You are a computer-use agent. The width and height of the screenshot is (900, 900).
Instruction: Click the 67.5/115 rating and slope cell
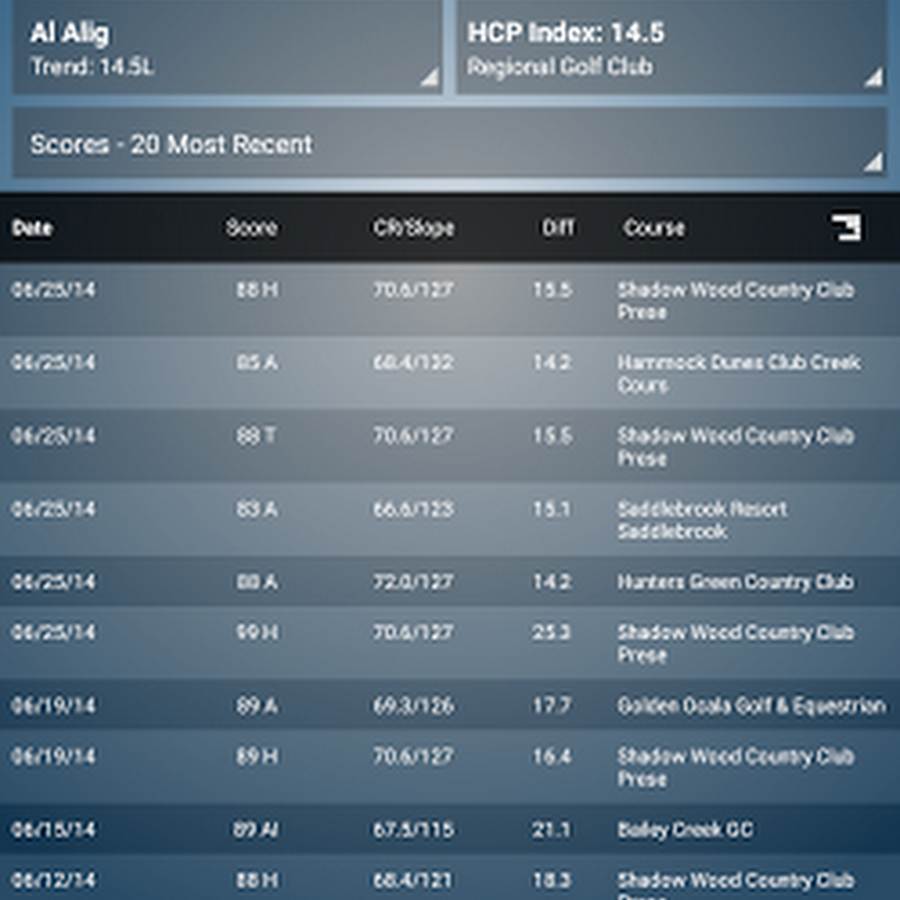click(x=413, y=829)
